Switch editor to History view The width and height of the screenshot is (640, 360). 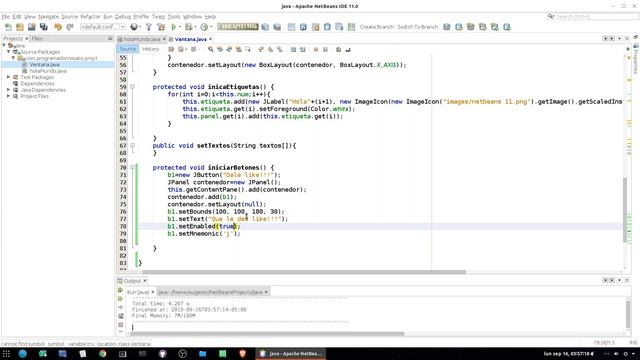click(x=151, y=49)
